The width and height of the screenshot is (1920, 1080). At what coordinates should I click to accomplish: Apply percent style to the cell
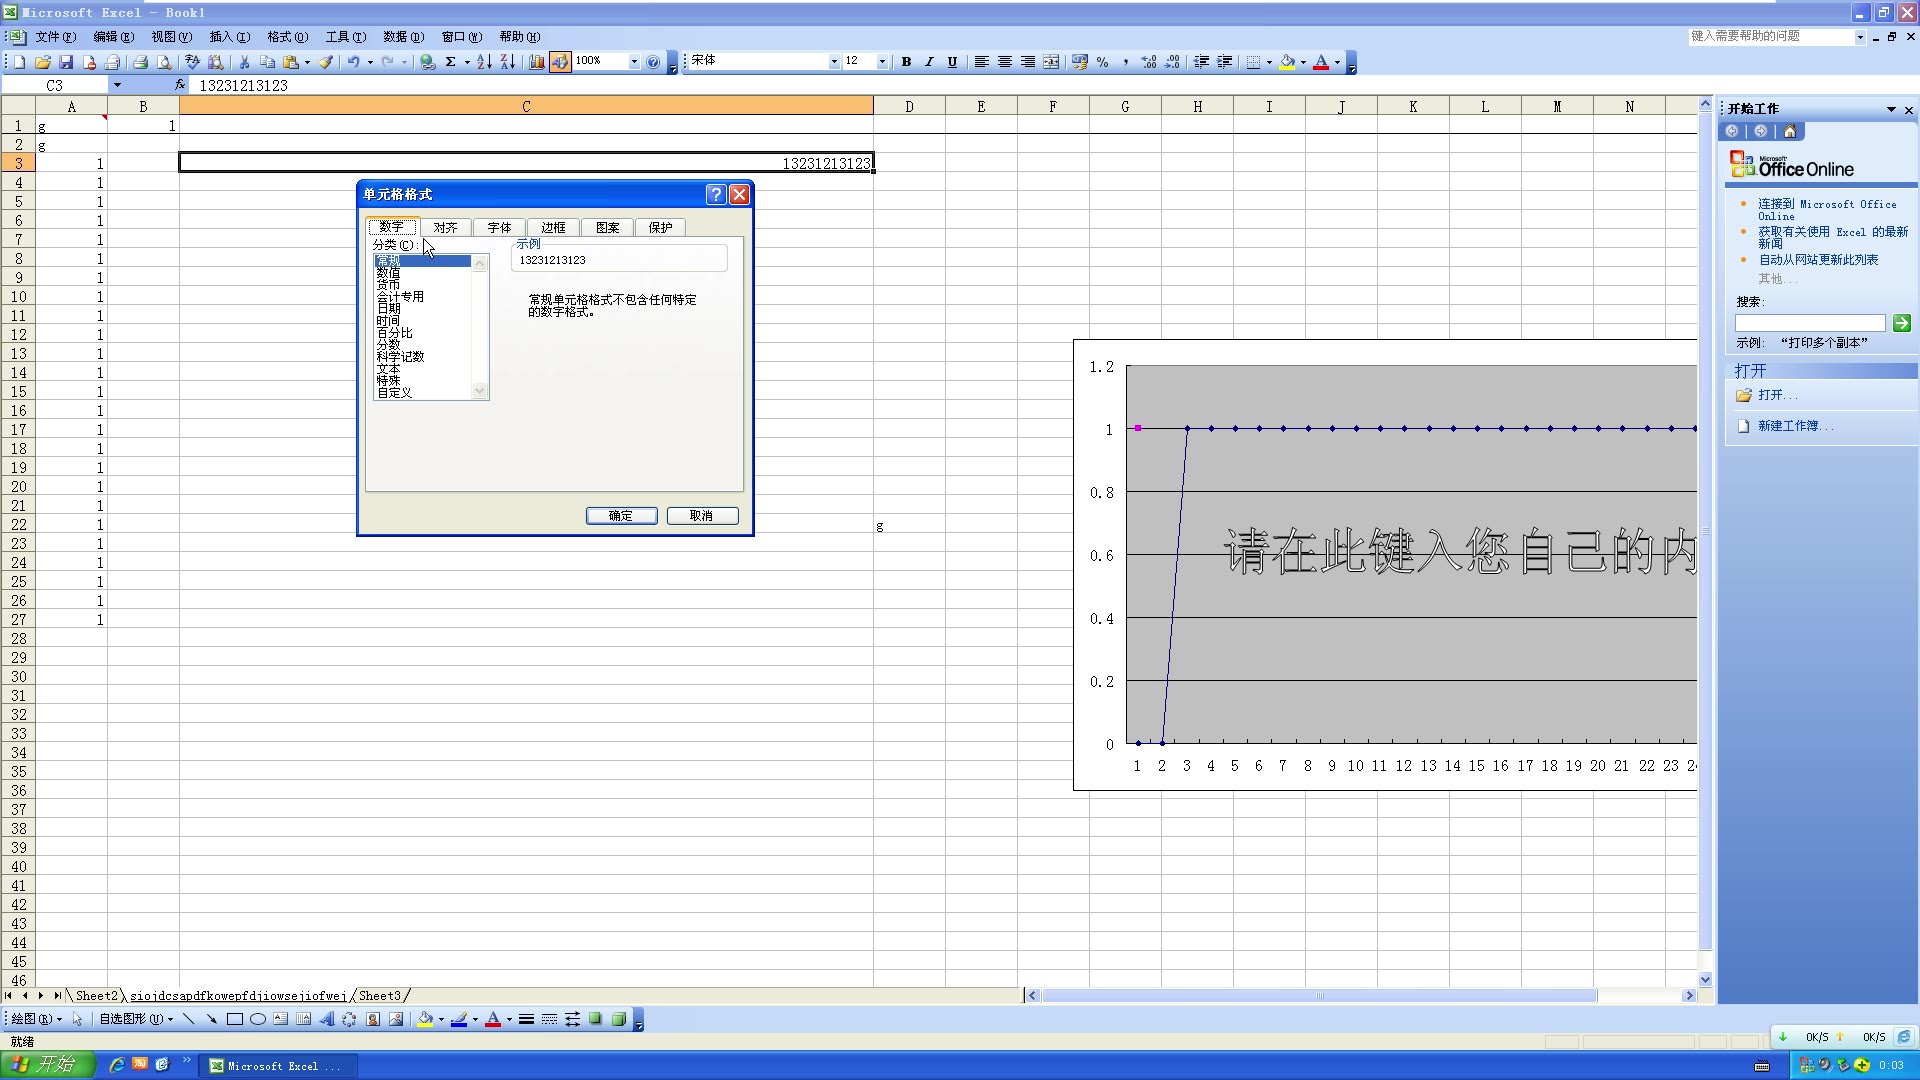pyautogui.click(x=1103, y=62)
